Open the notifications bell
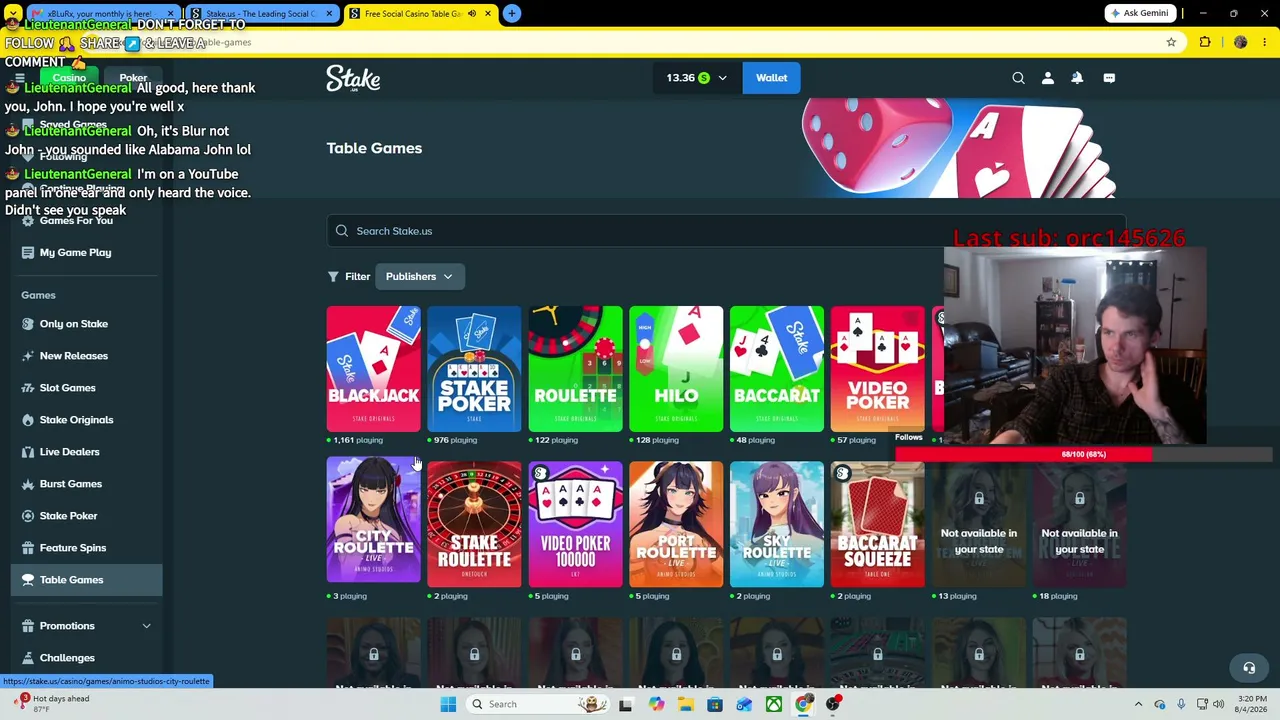This screenshot has width=1280, height=720. [1077, 78]
